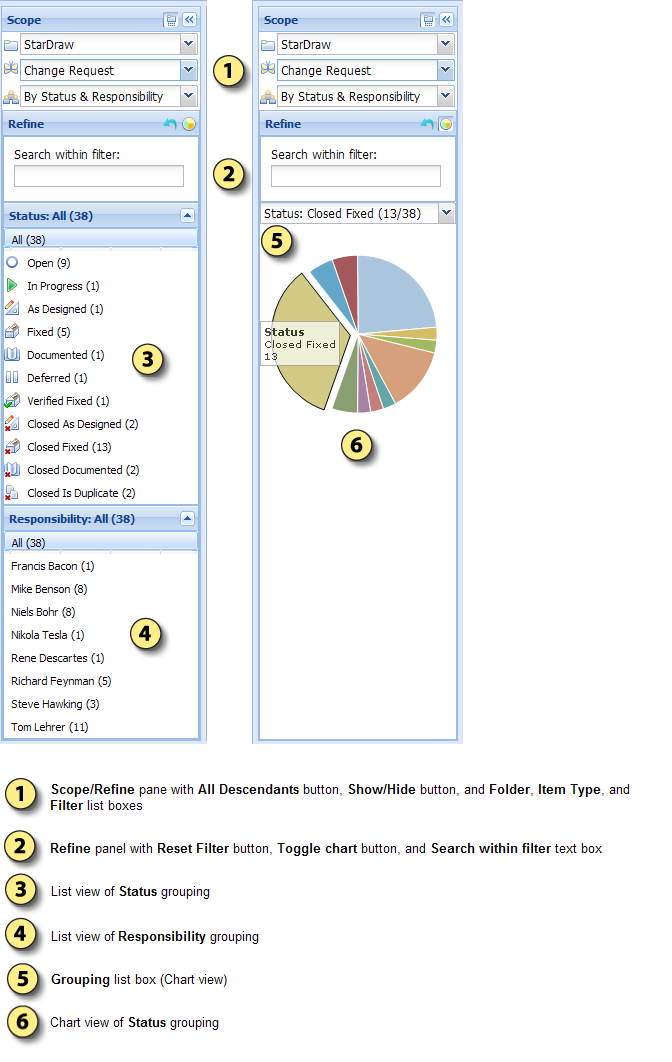Click the Closed Is Duplicate icon
The height and width of the screenshot is (1062, 672).
12,493
